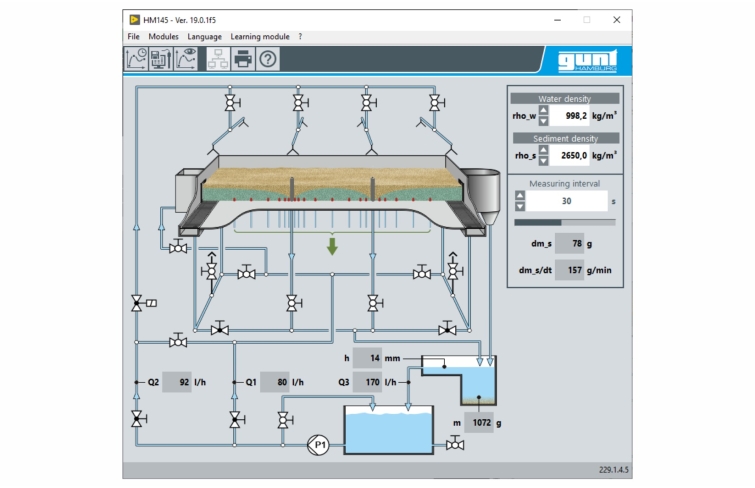
Task: Click pump P1 symbol
Action: tap(318, 445)
